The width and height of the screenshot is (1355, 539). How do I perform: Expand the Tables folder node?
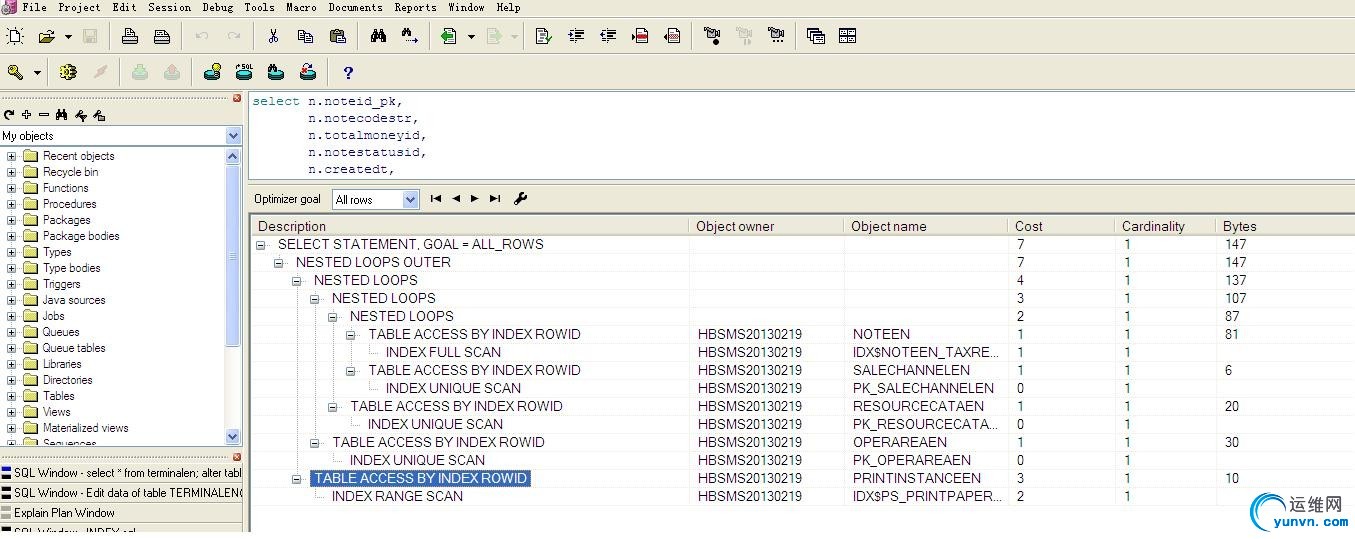[12, 396]
